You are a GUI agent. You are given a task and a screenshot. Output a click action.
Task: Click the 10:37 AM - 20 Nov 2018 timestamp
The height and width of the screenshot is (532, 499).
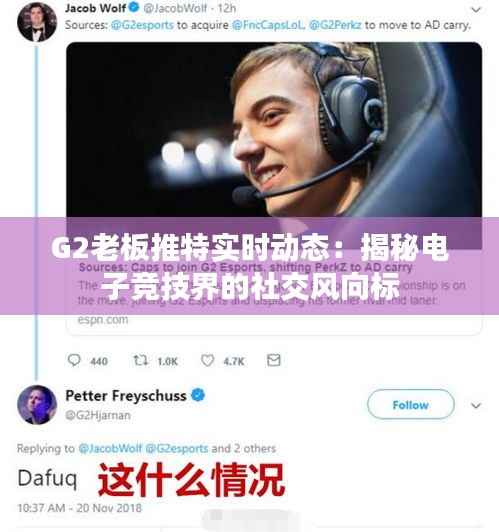click(79, 508)
